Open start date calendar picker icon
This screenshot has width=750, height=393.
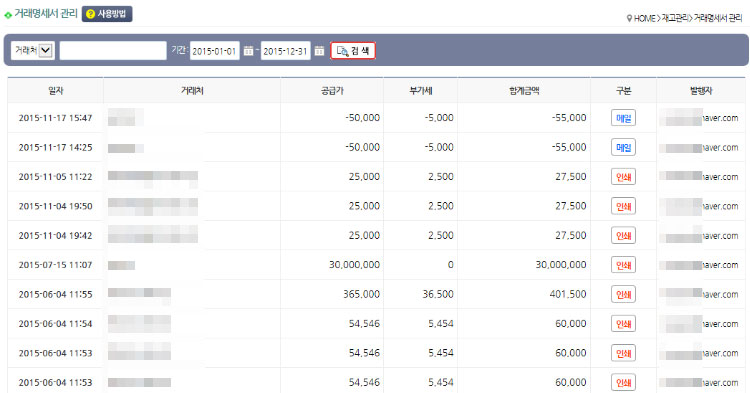pos(248,51)
